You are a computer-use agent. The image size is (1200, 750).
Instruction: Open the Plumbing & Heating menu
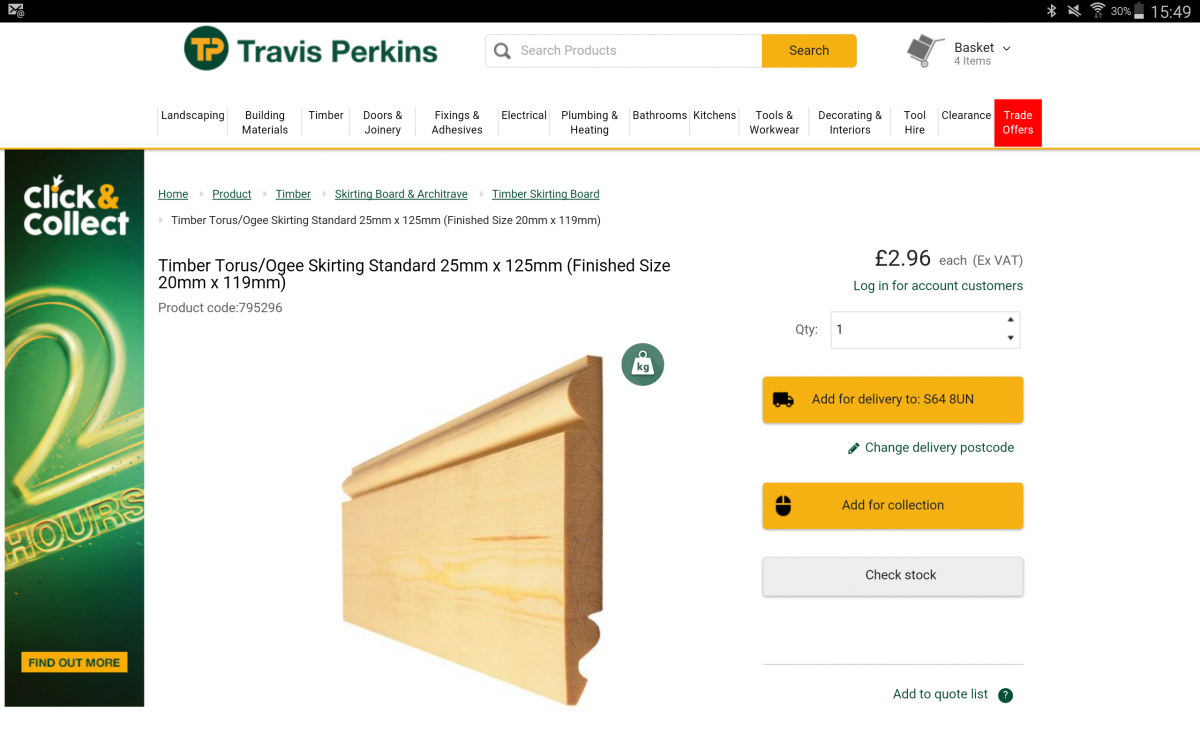(589, 123)
